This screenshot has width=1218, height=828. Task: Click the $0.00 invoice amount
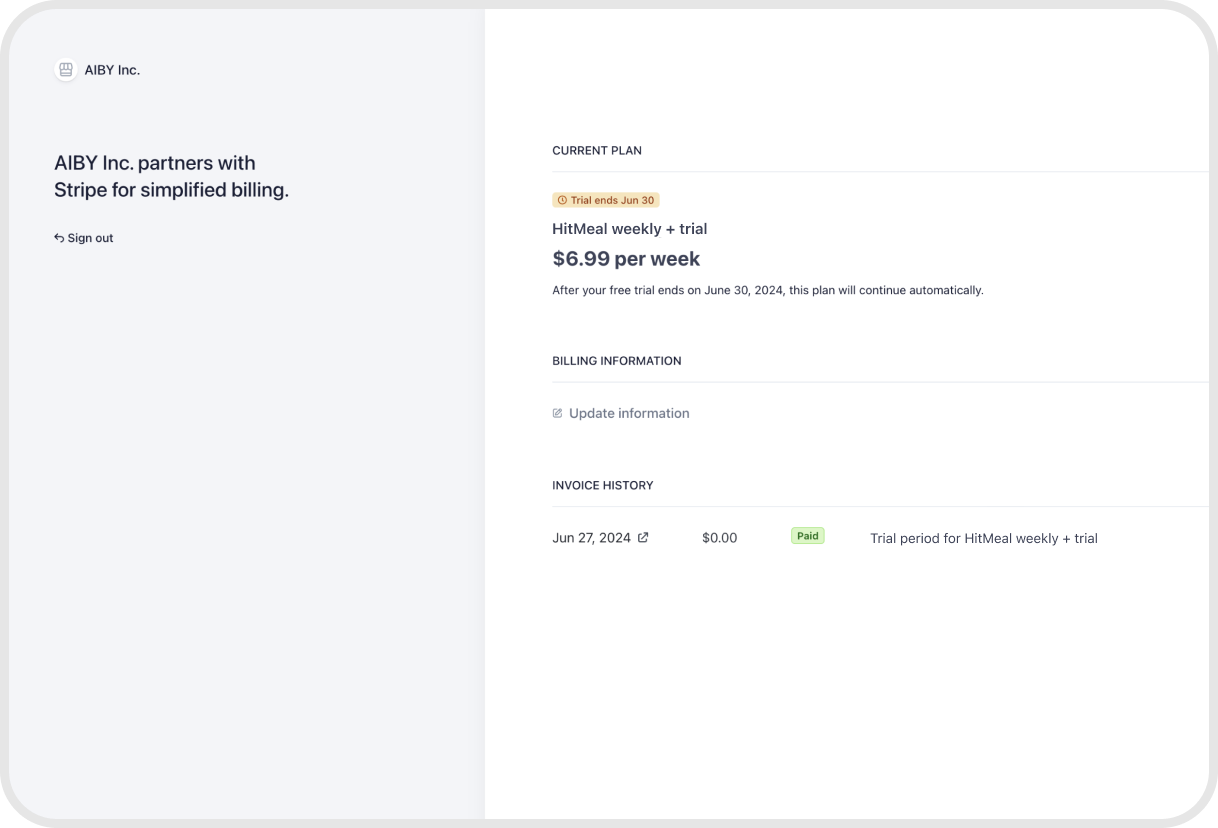pyautogui.click(x=719, y=538)
